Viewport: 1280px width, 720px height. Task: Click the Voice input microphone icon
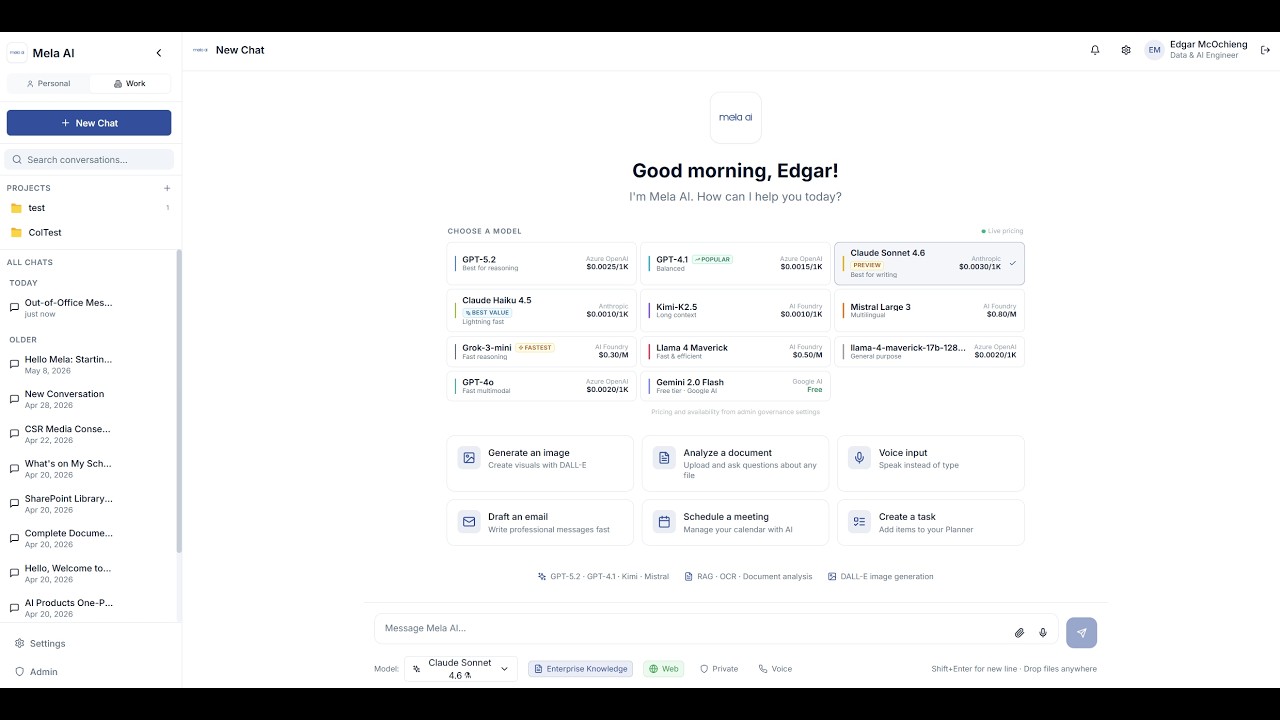[858, 458]
